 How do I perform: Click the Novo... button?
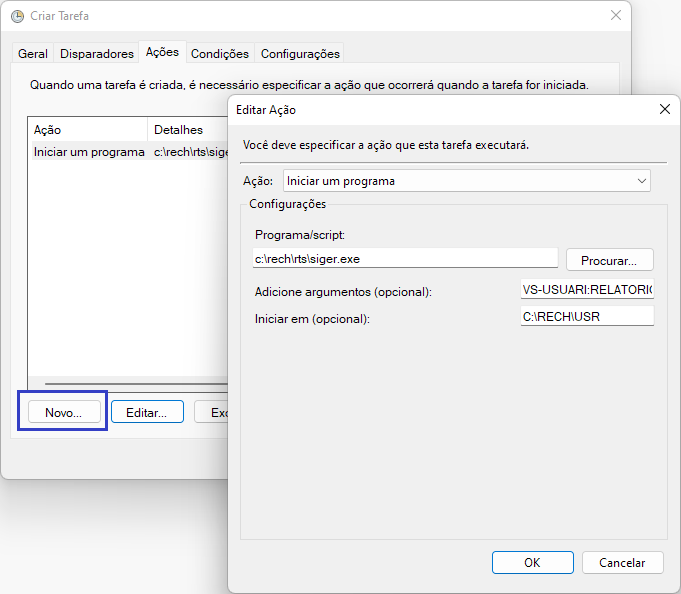pos(64,412)
